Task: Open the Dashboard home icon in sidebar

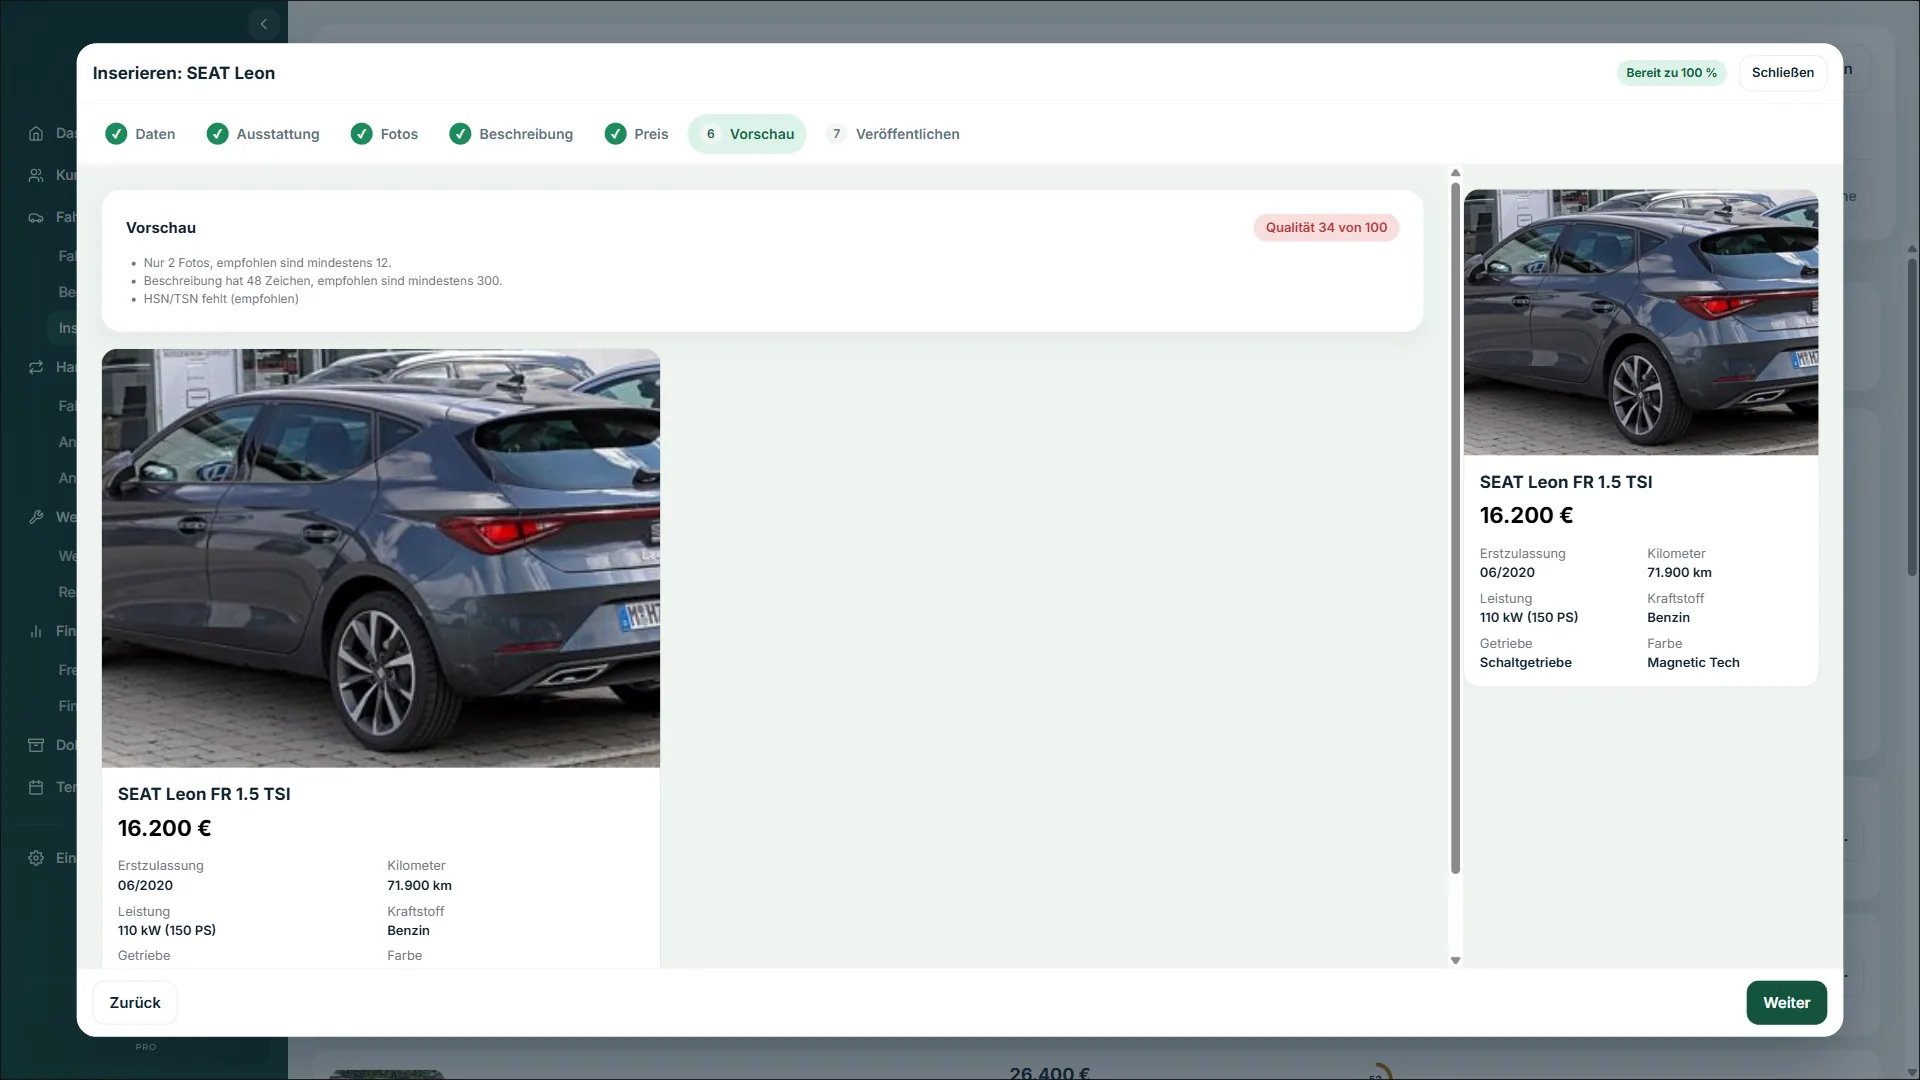Action: click(36, 133)
